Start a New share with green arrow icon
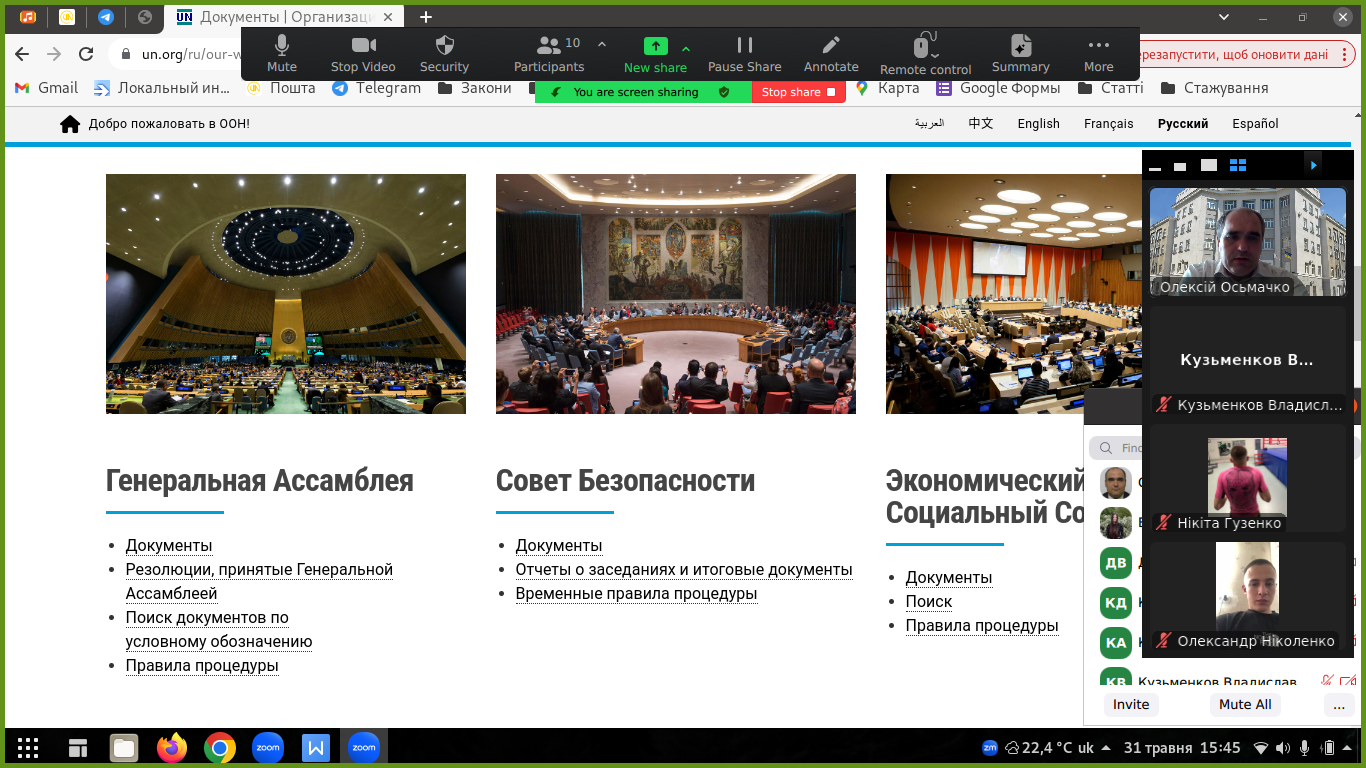 tap(655, 47)
